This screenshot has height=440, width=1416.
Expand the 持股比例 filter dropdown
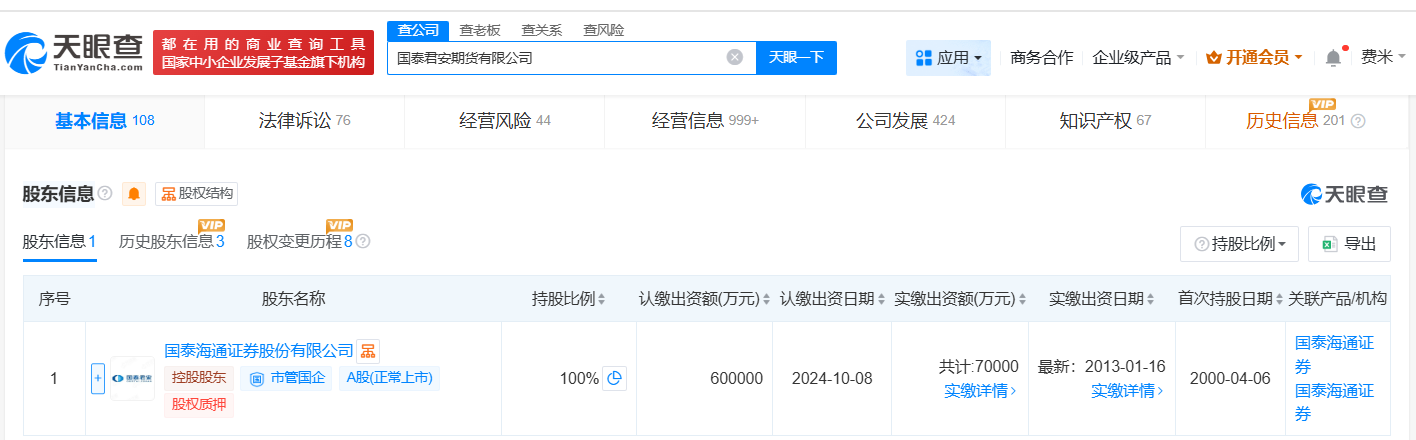point(1239,244)
